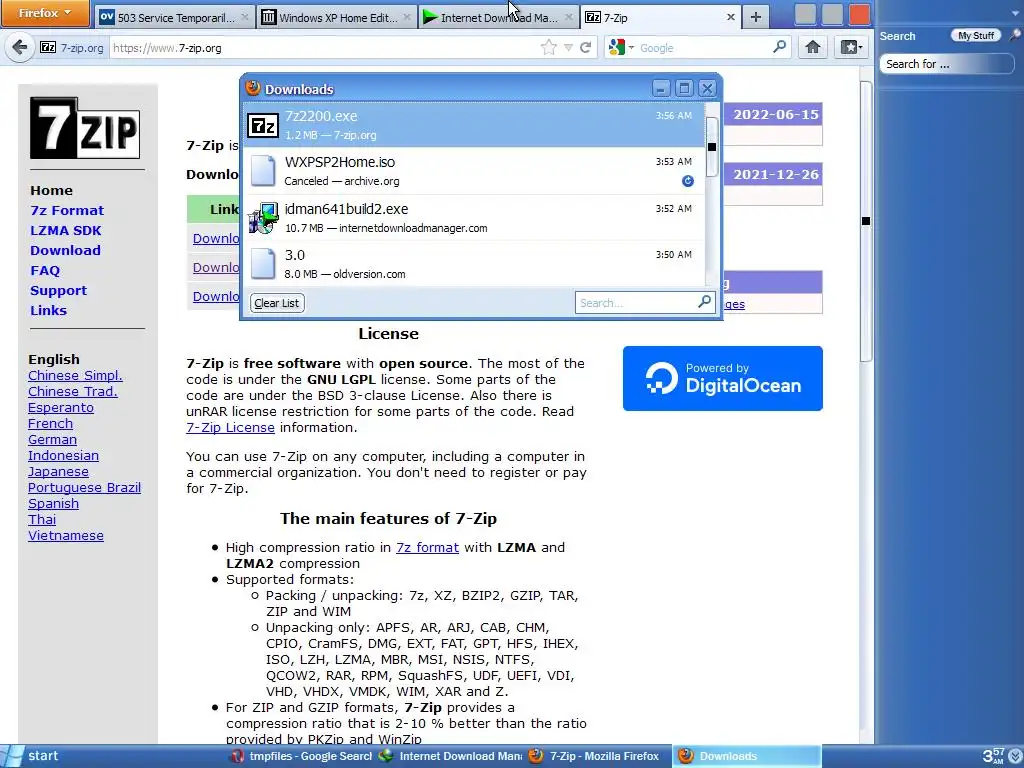Close the 7-Zip browser tab

pyautogui.click(x=731, y=18)
